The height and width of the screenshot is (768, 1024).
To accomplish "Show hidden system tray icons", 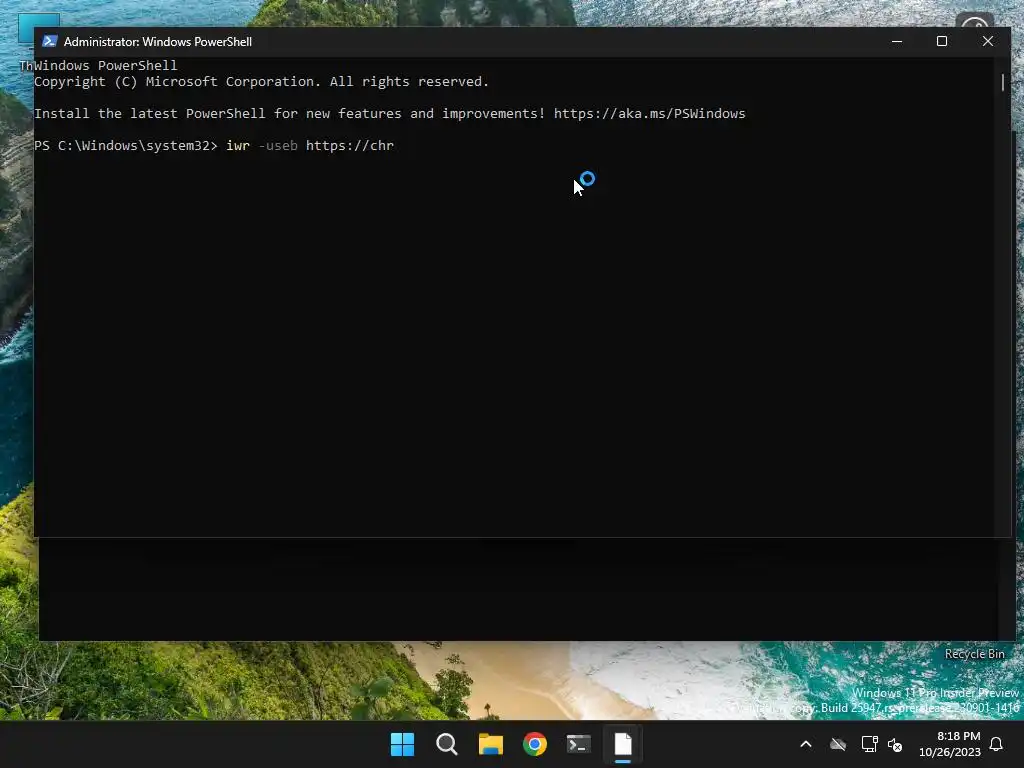I will [x=806, y=744].
